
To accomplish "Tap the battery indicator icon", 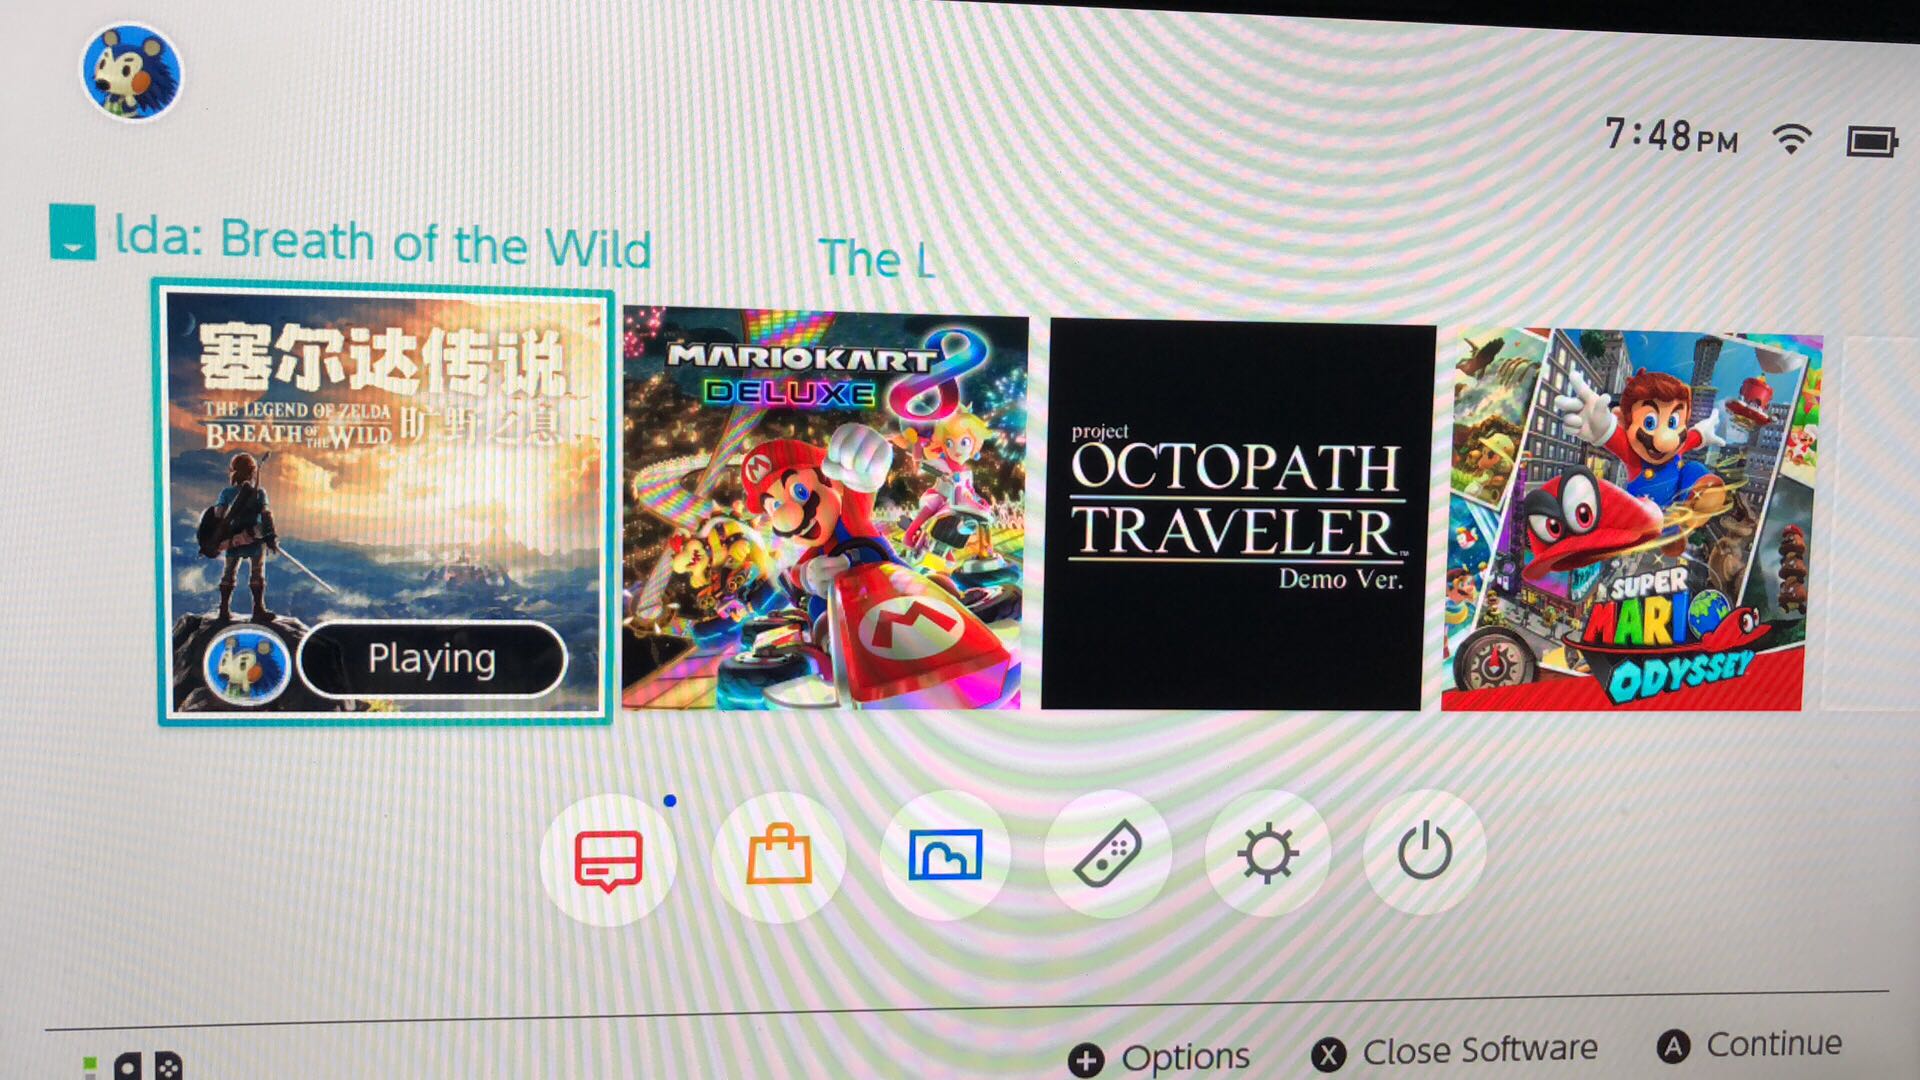I will click(1871, 142).
